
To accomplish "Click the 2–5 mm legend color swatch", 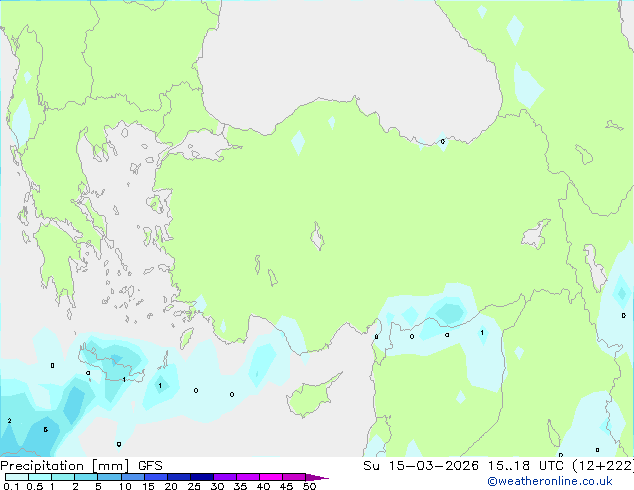I will click(87, 477).
